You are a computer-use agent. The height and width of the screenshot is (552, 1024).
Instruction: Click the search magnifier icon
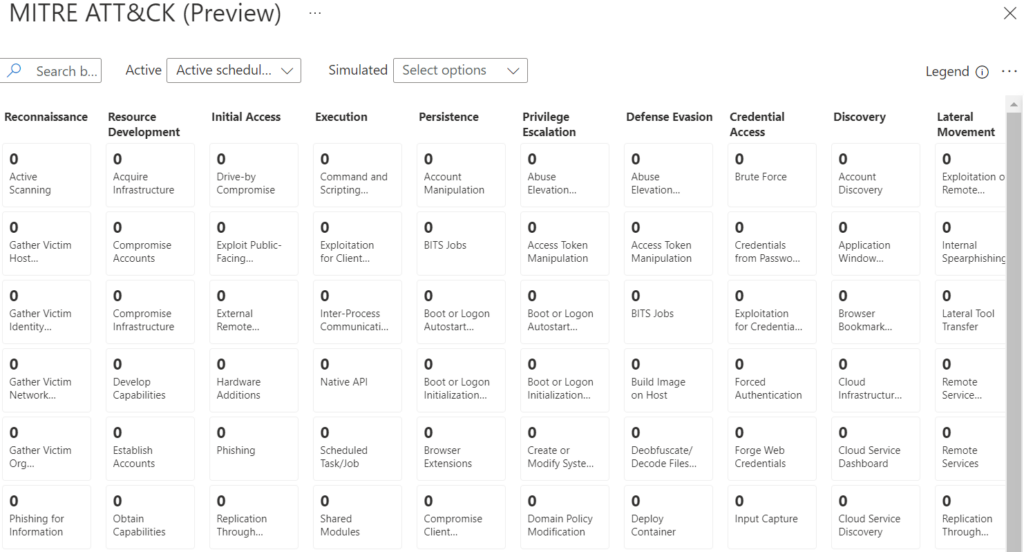click(x=14, y=70)
